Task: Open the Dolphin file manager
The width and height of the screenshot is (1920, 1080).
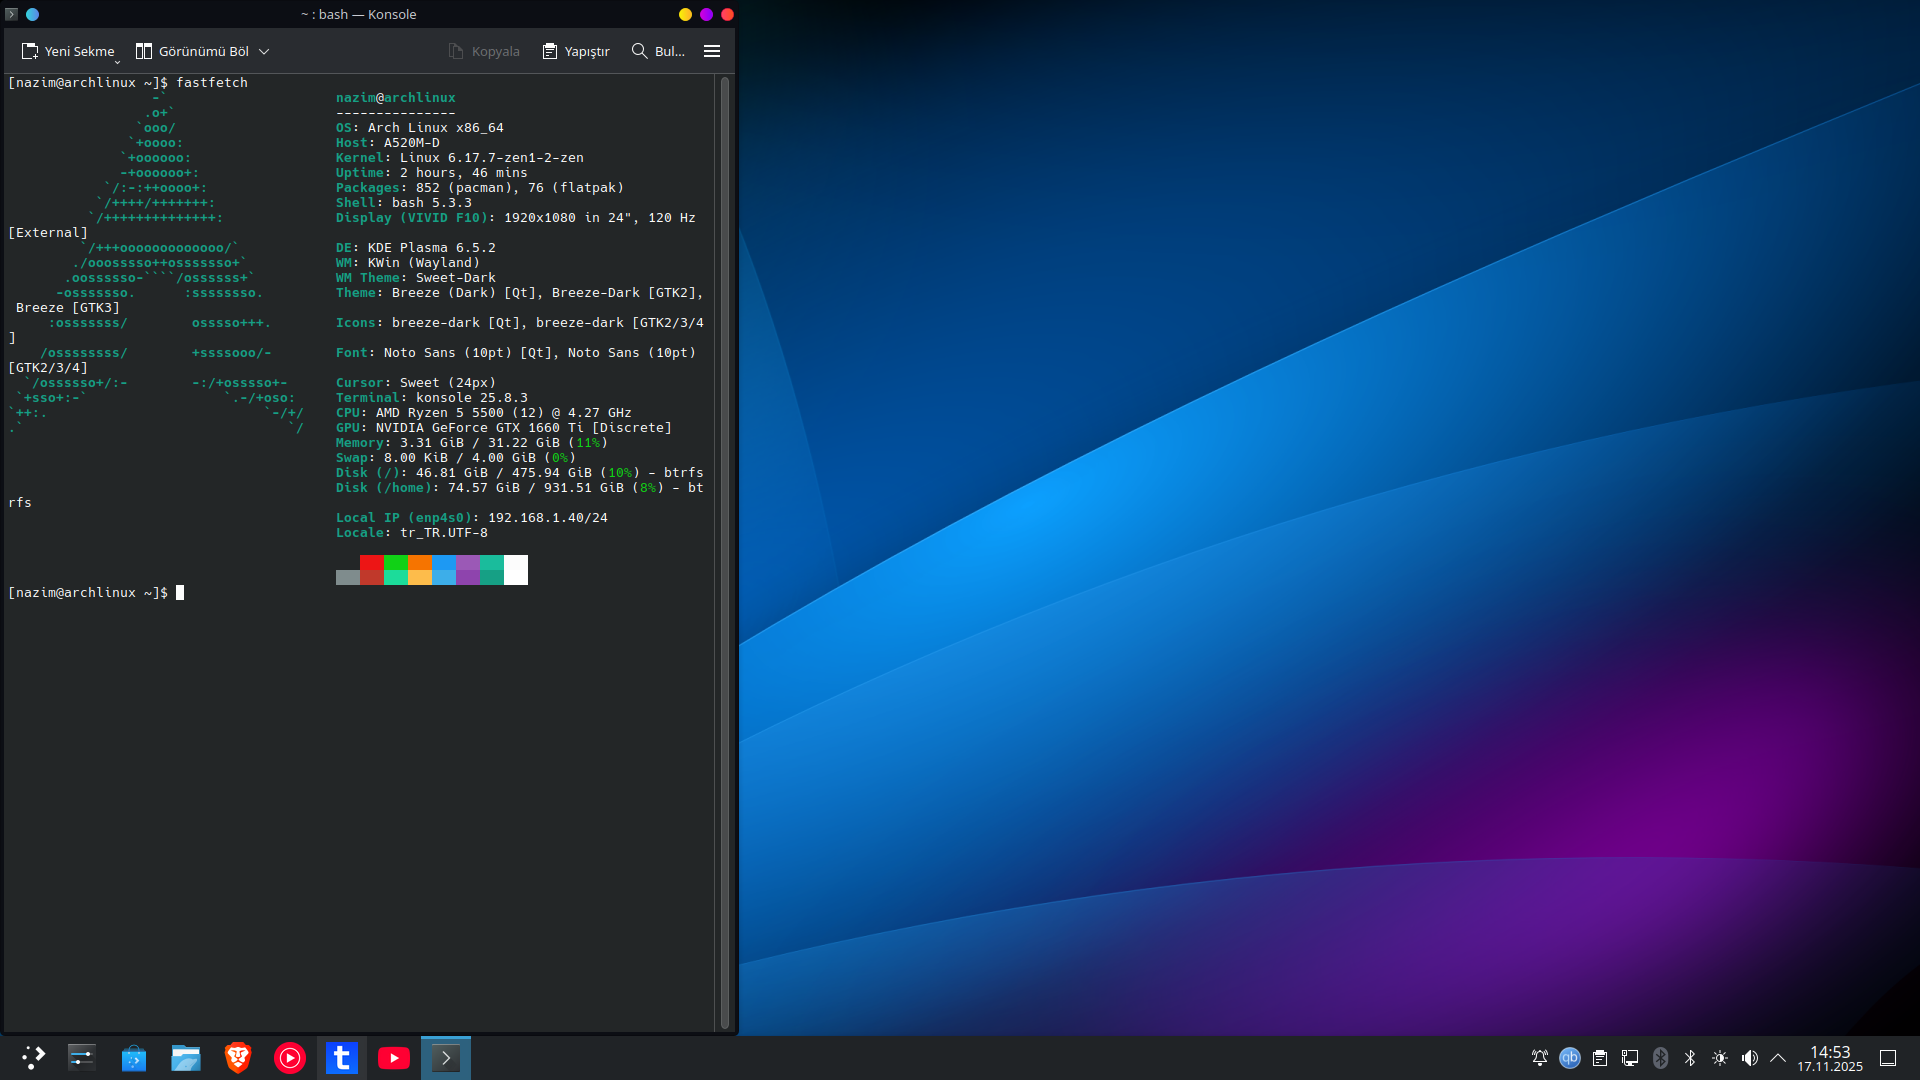Action: (x=186, y=1058)
